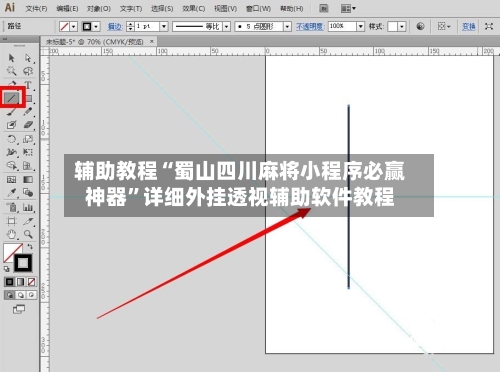Swap fill and stroke colors
This screenshot has height=372, width=500.
pyautogui.click(x=30, y=247)
